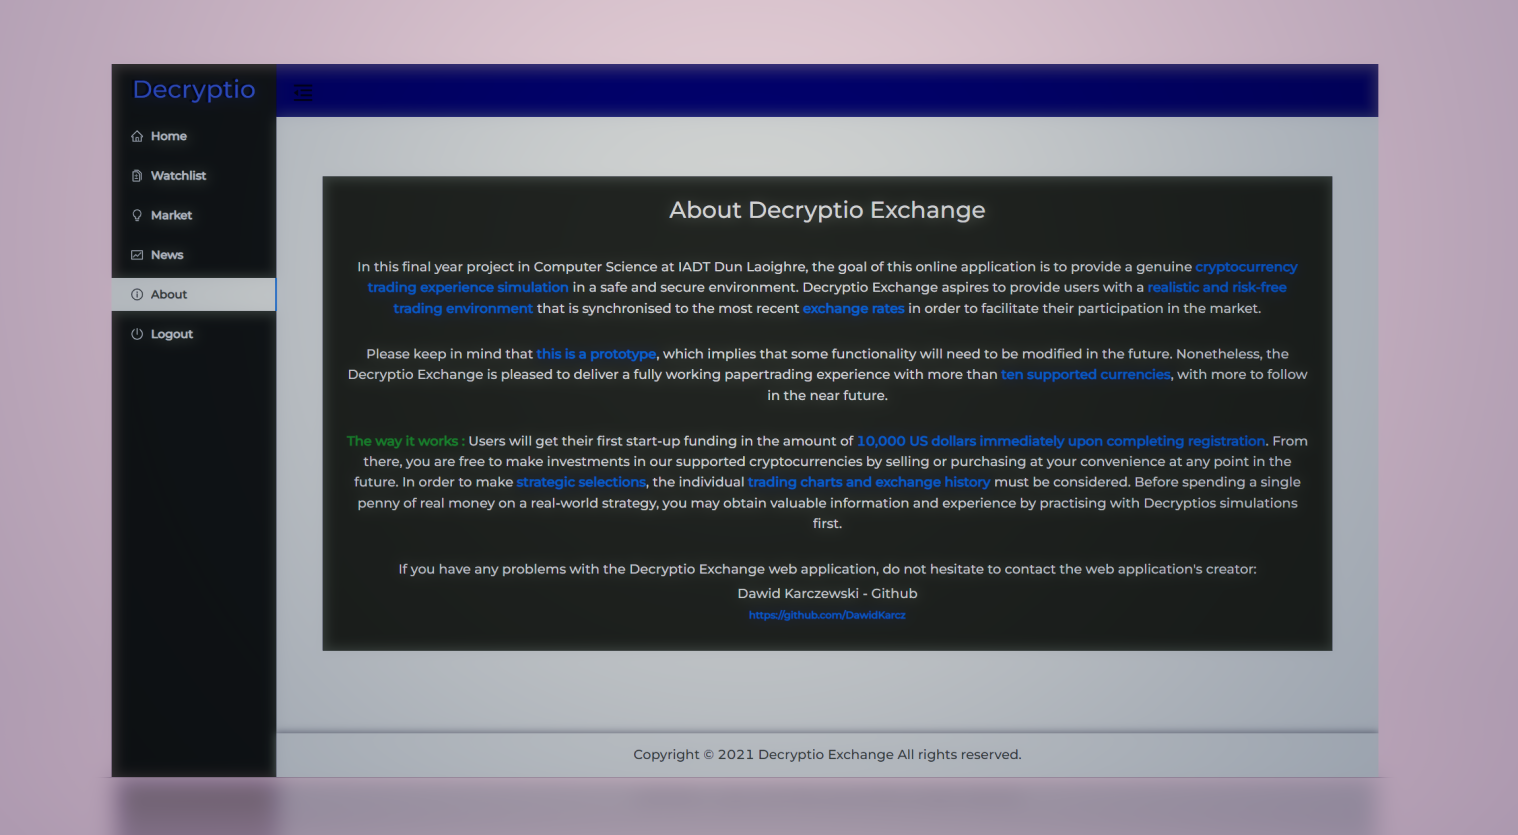This screenshot has height=835, width=1518.
Task: Click the News chart icon
Action: pos(137,255)
